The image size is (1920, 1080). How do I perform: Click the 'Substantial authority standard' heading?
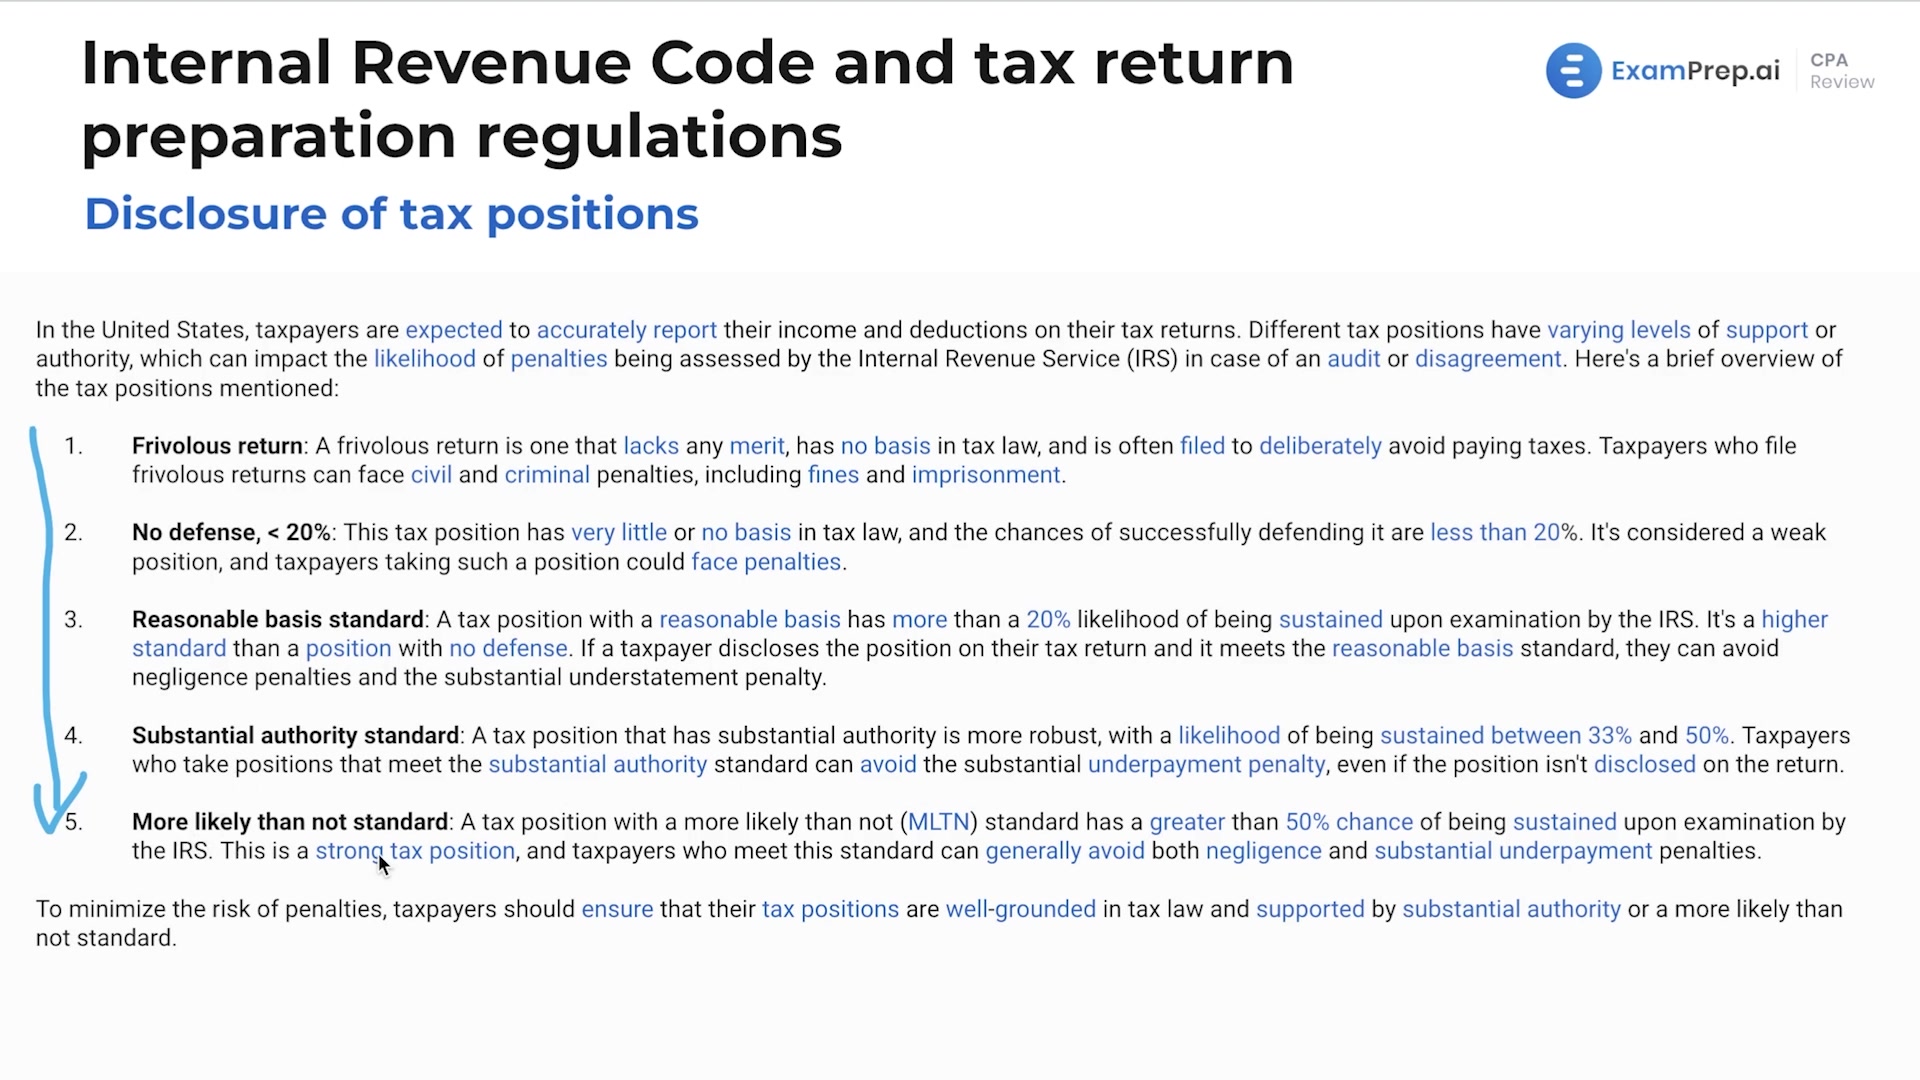click(295, 736)
